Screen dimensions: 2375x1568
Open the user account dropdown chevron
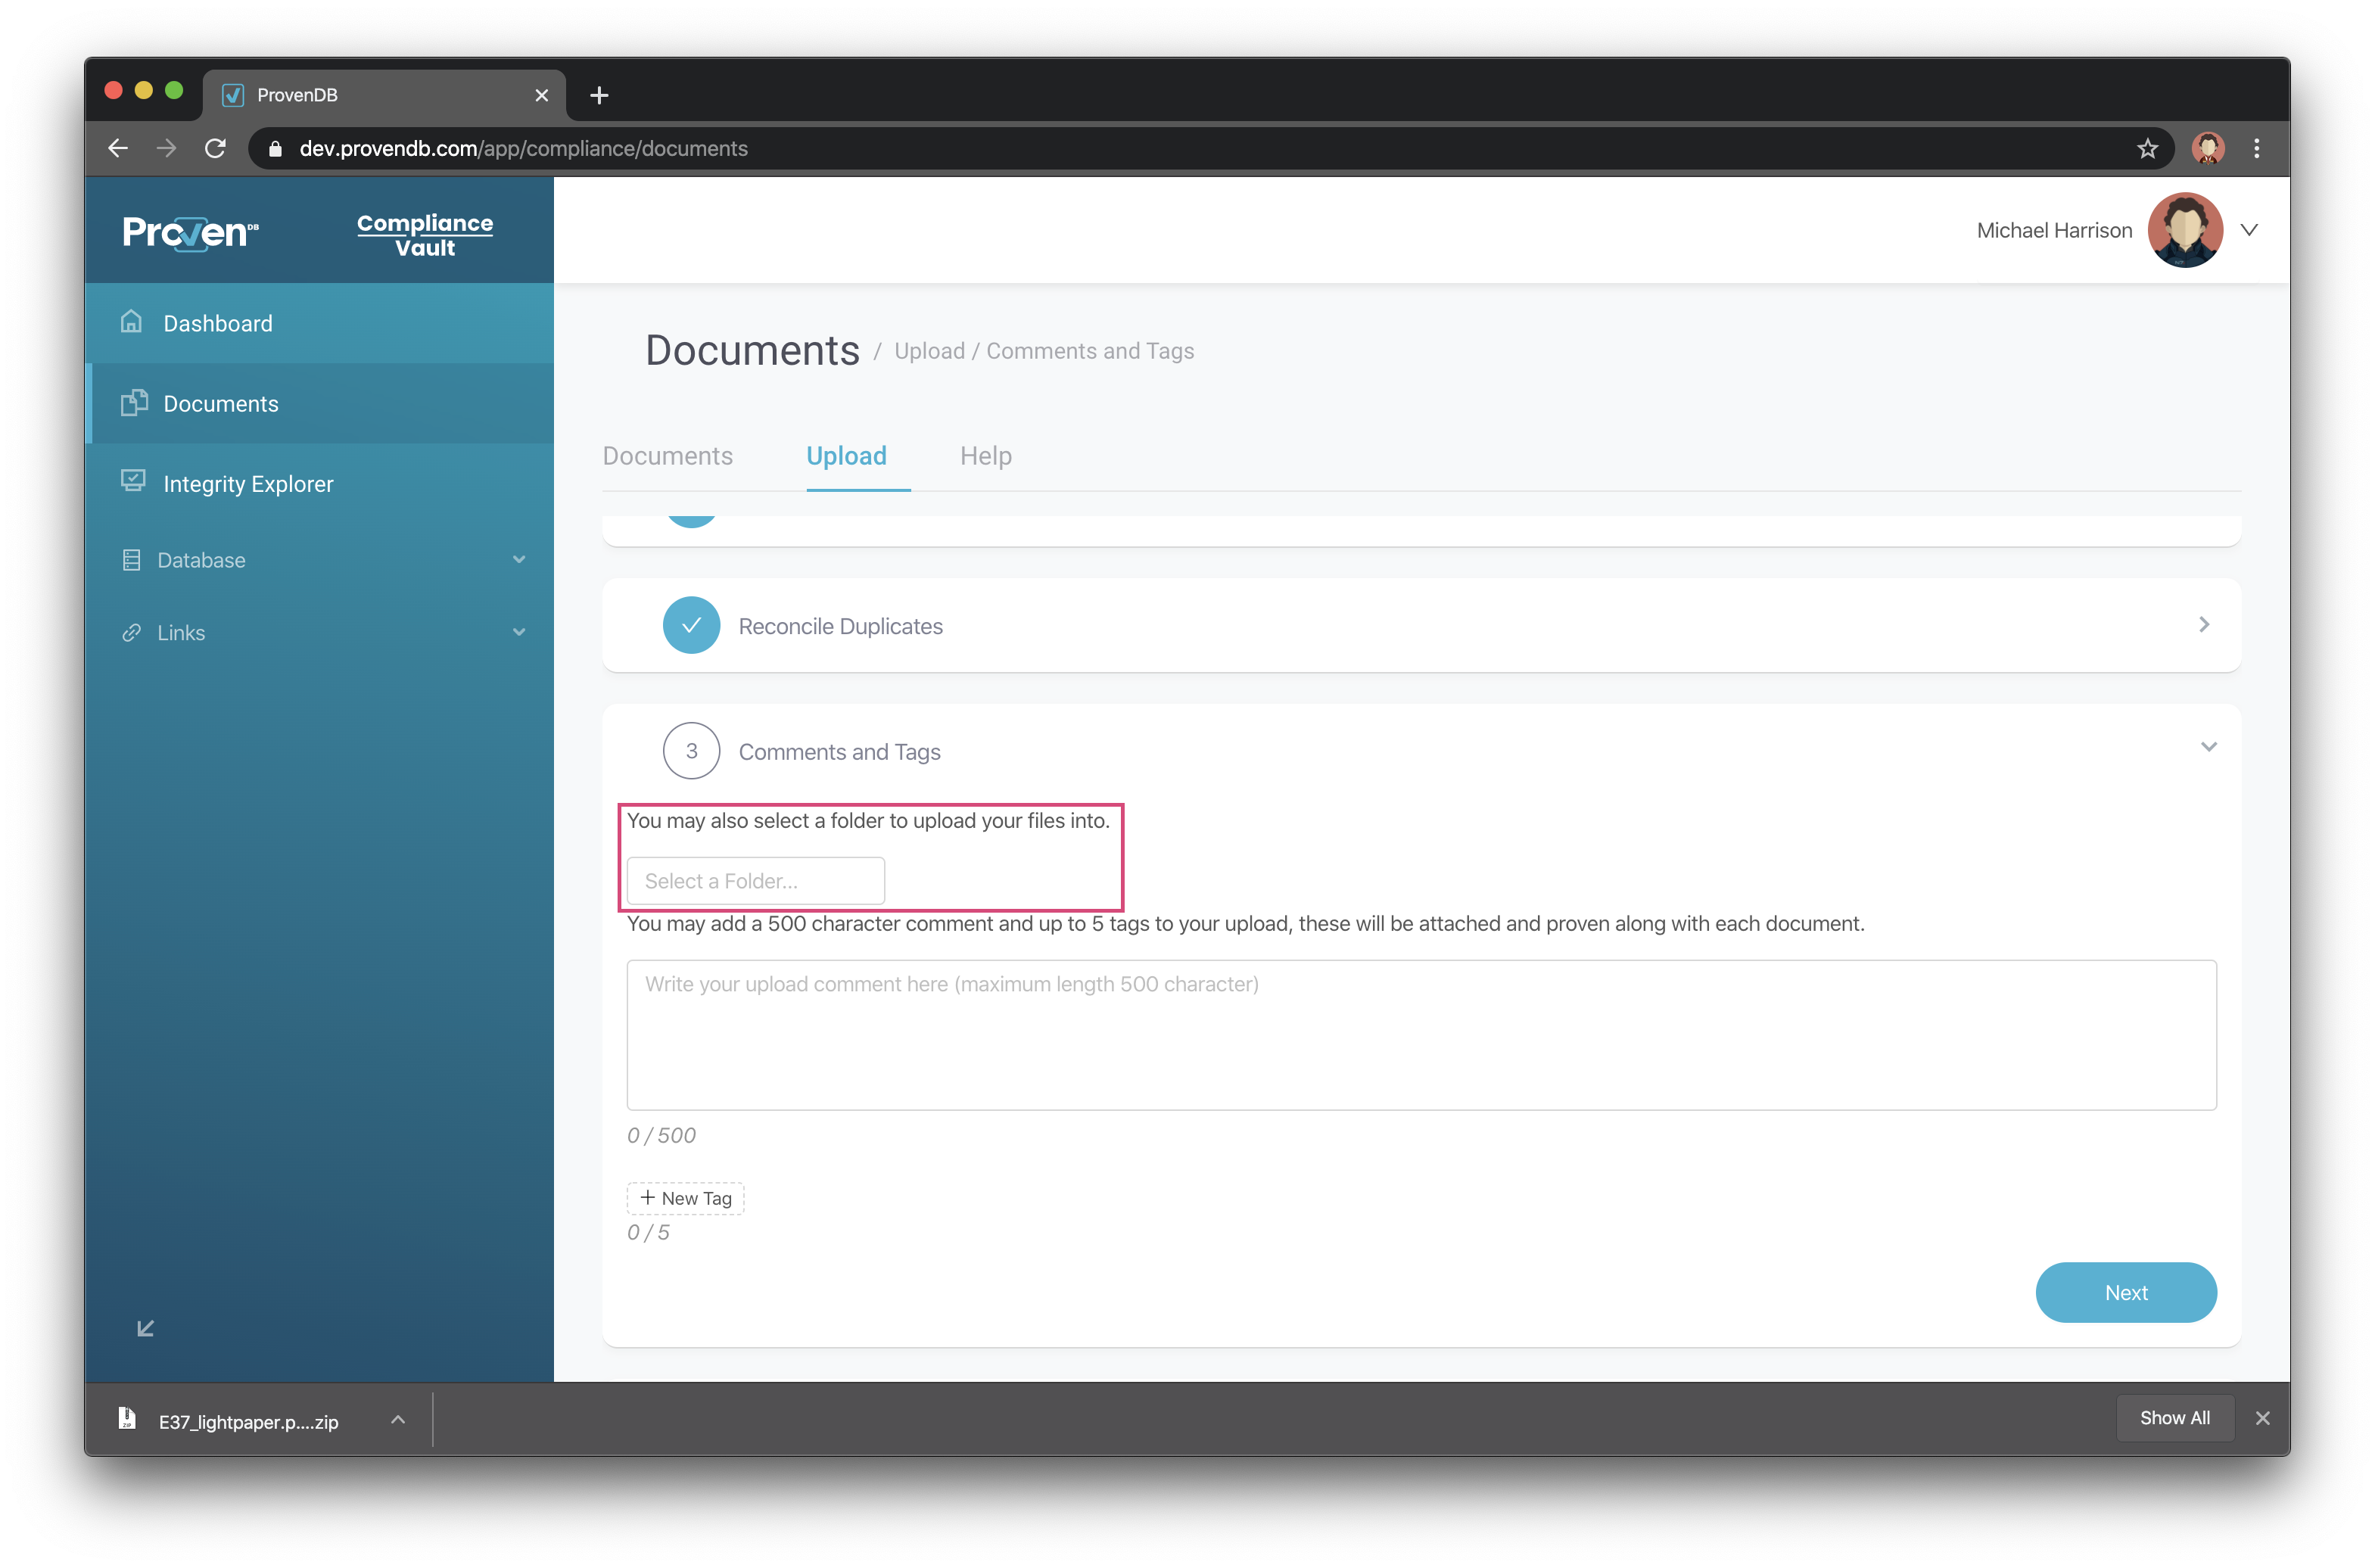pos(2249,230)
